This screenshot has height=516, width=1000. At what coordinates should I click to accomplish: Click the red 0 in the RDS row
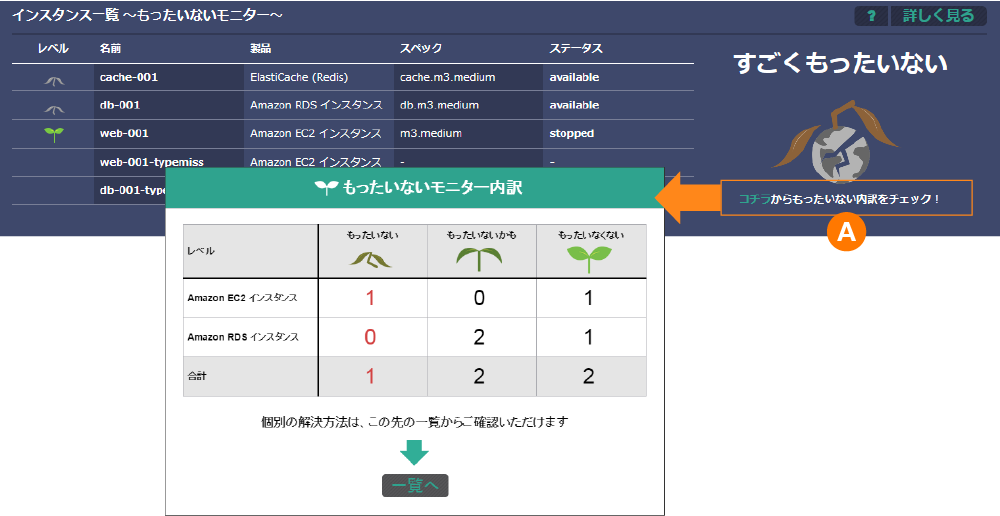point(370,337)
